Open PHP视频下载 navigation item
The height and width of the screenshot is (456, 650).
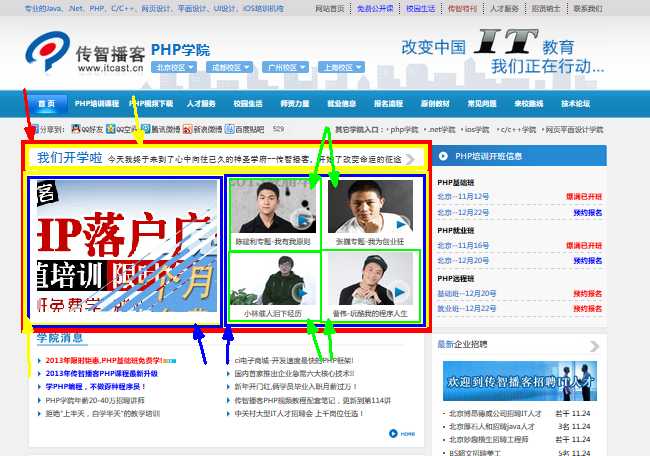click(x=151, y=103)
